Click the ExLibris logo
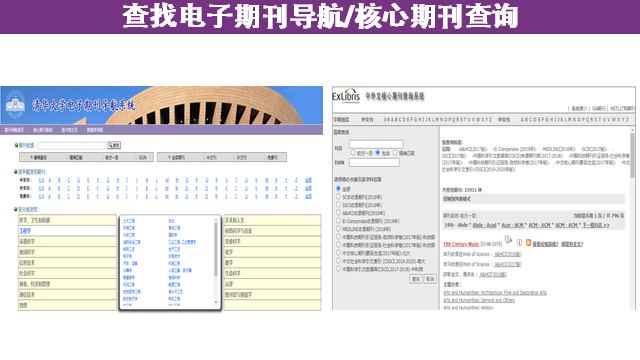 pos(346,96)
